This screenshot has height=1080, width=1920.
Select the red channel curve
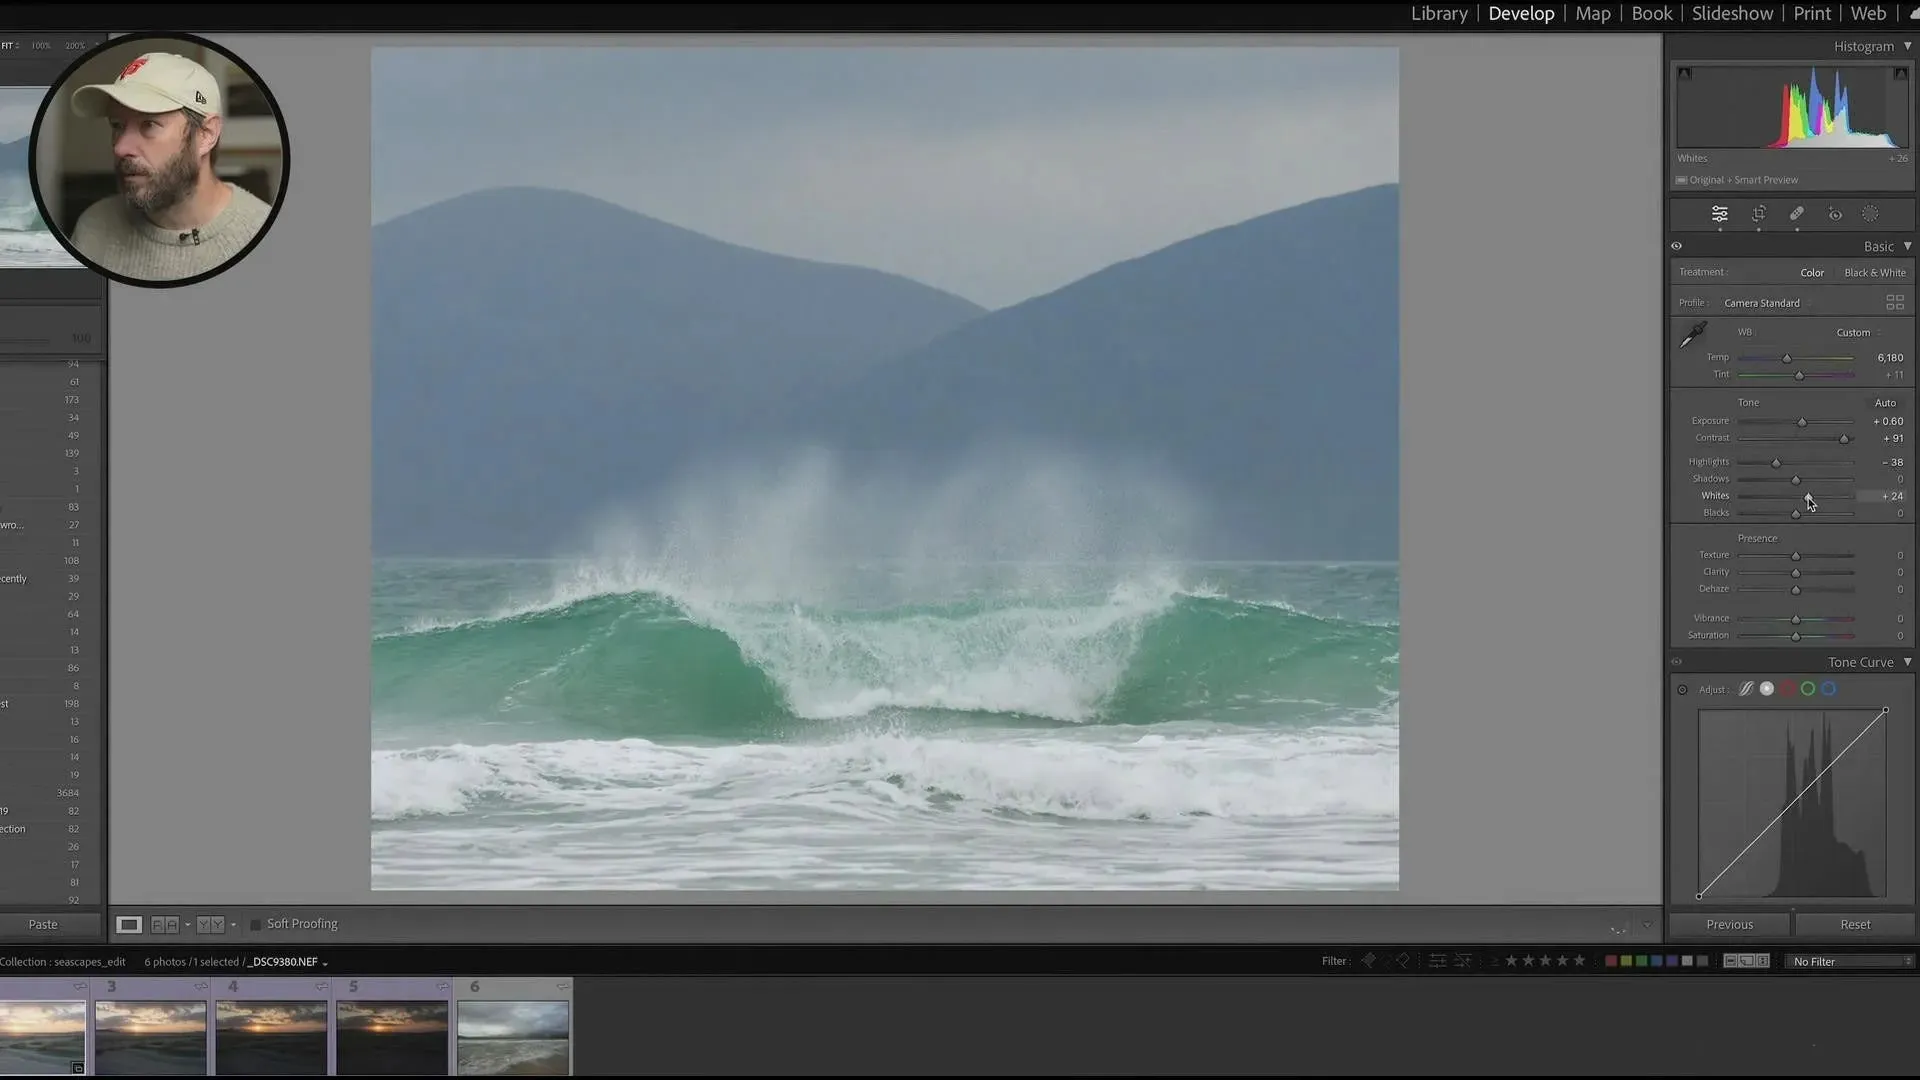(1787, 689)
